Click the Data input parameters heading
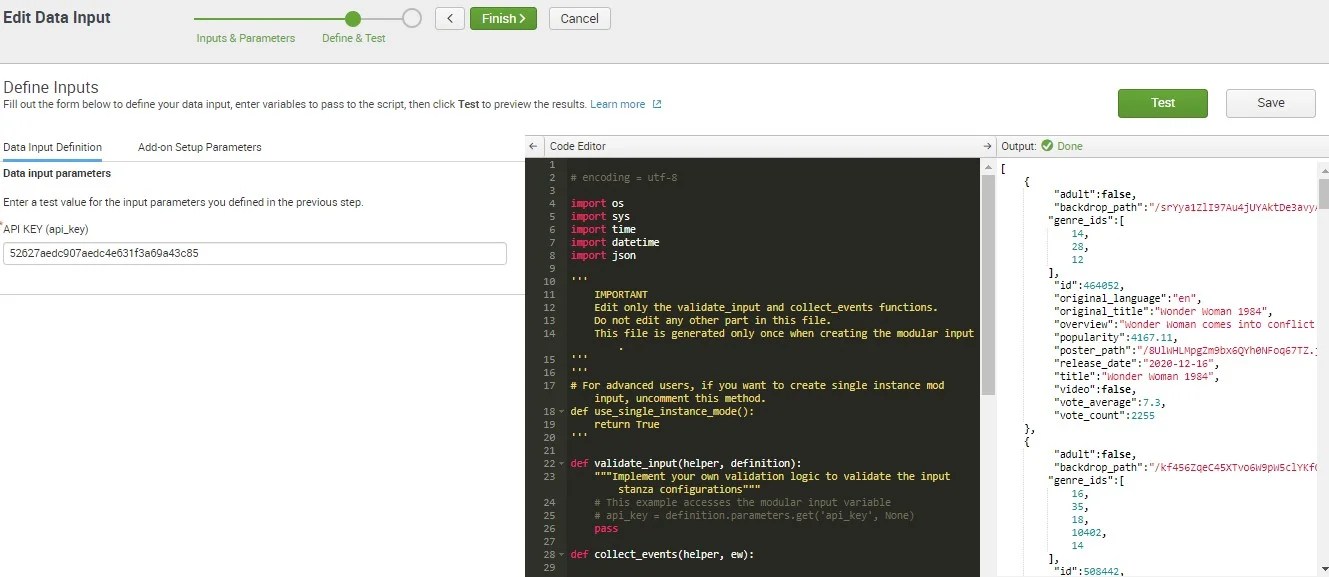The width and height of the screenshot is (1329, 577). [57, 174]
